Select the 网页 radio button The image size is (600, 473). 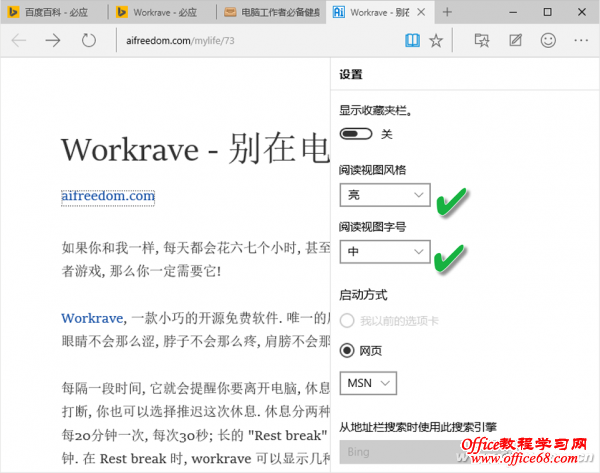(347, 351)
